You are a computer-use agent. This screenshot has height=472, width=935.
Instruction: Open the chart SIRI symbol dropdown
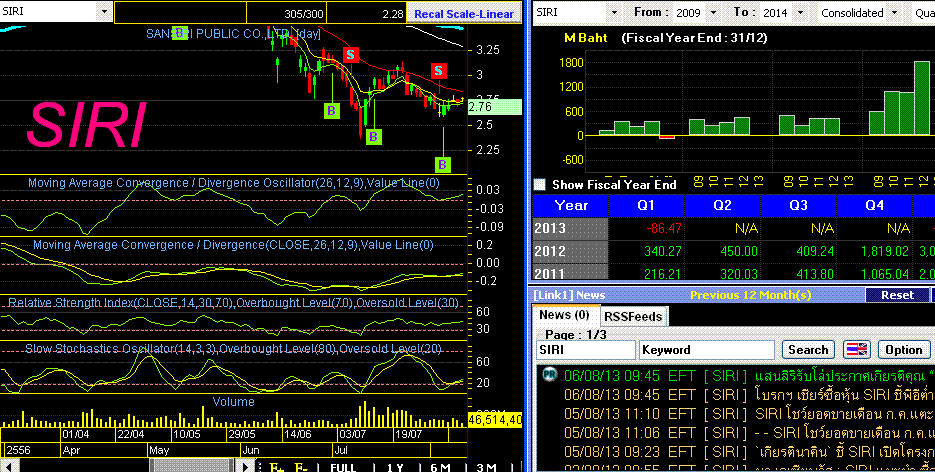pyautogui.click(x=104, y=11)
